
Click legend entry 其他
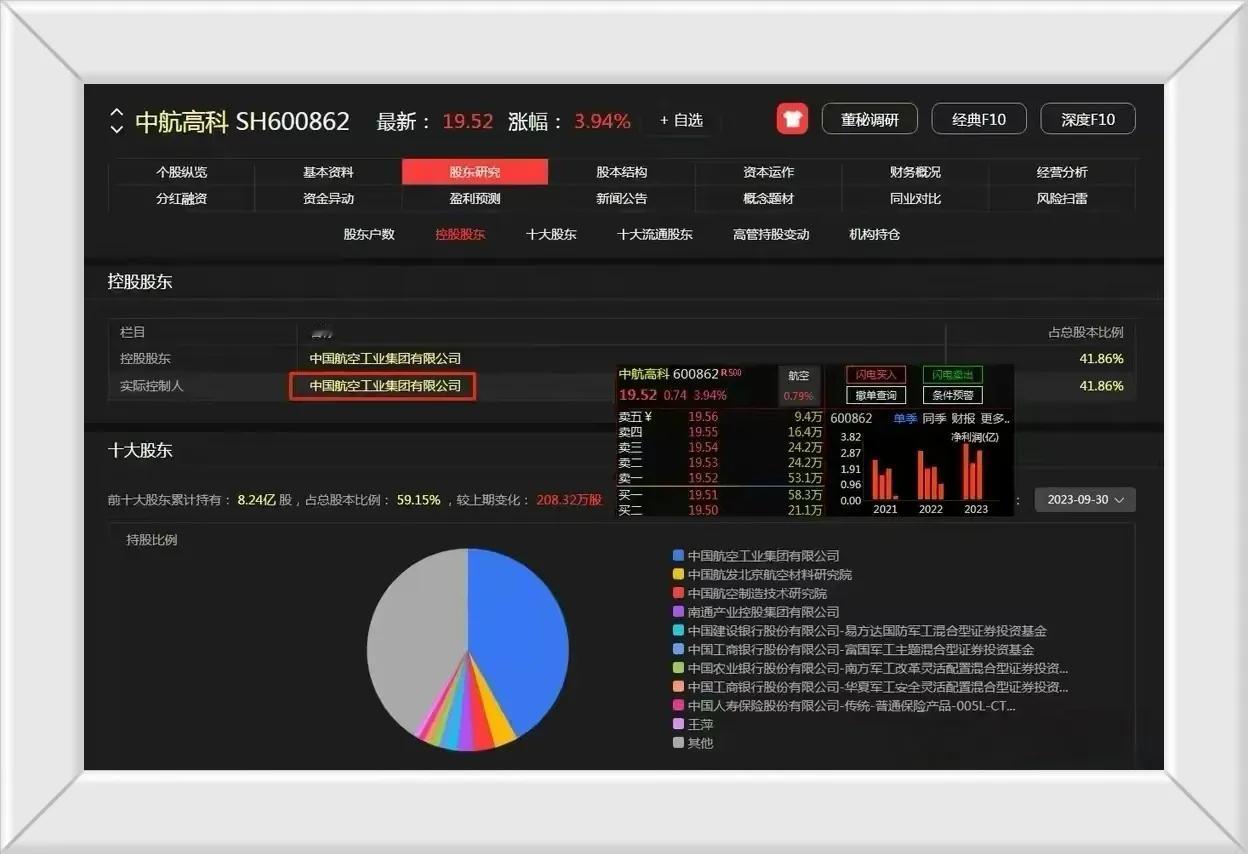click(701, 743)
